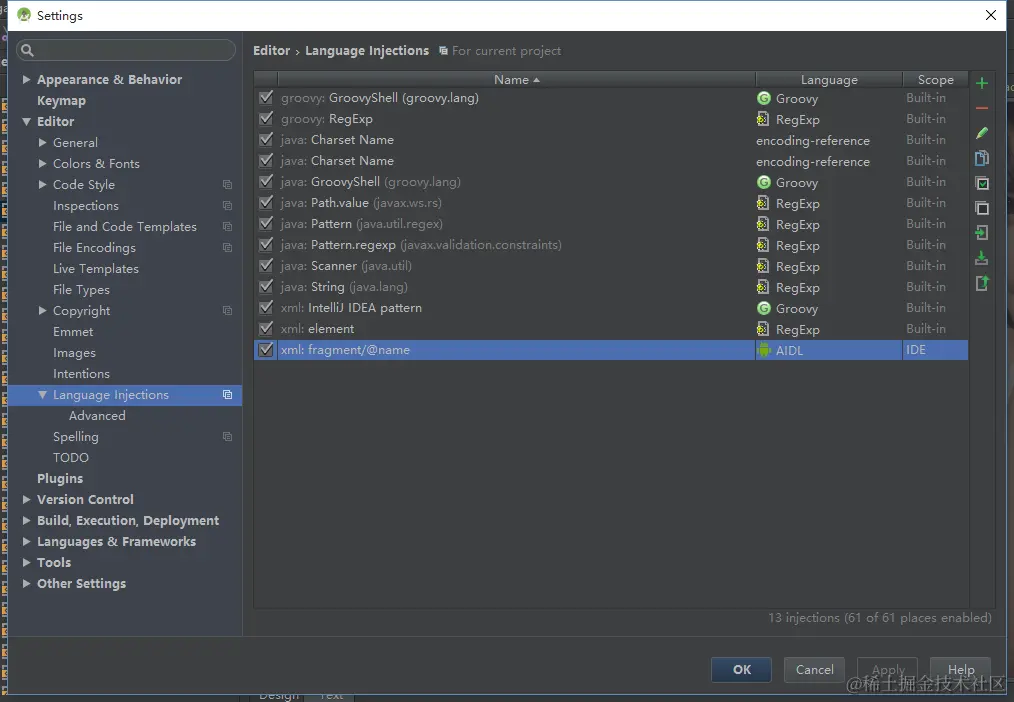
Task: Expand the Colors & Fonts node
Action: click(43, 164)
